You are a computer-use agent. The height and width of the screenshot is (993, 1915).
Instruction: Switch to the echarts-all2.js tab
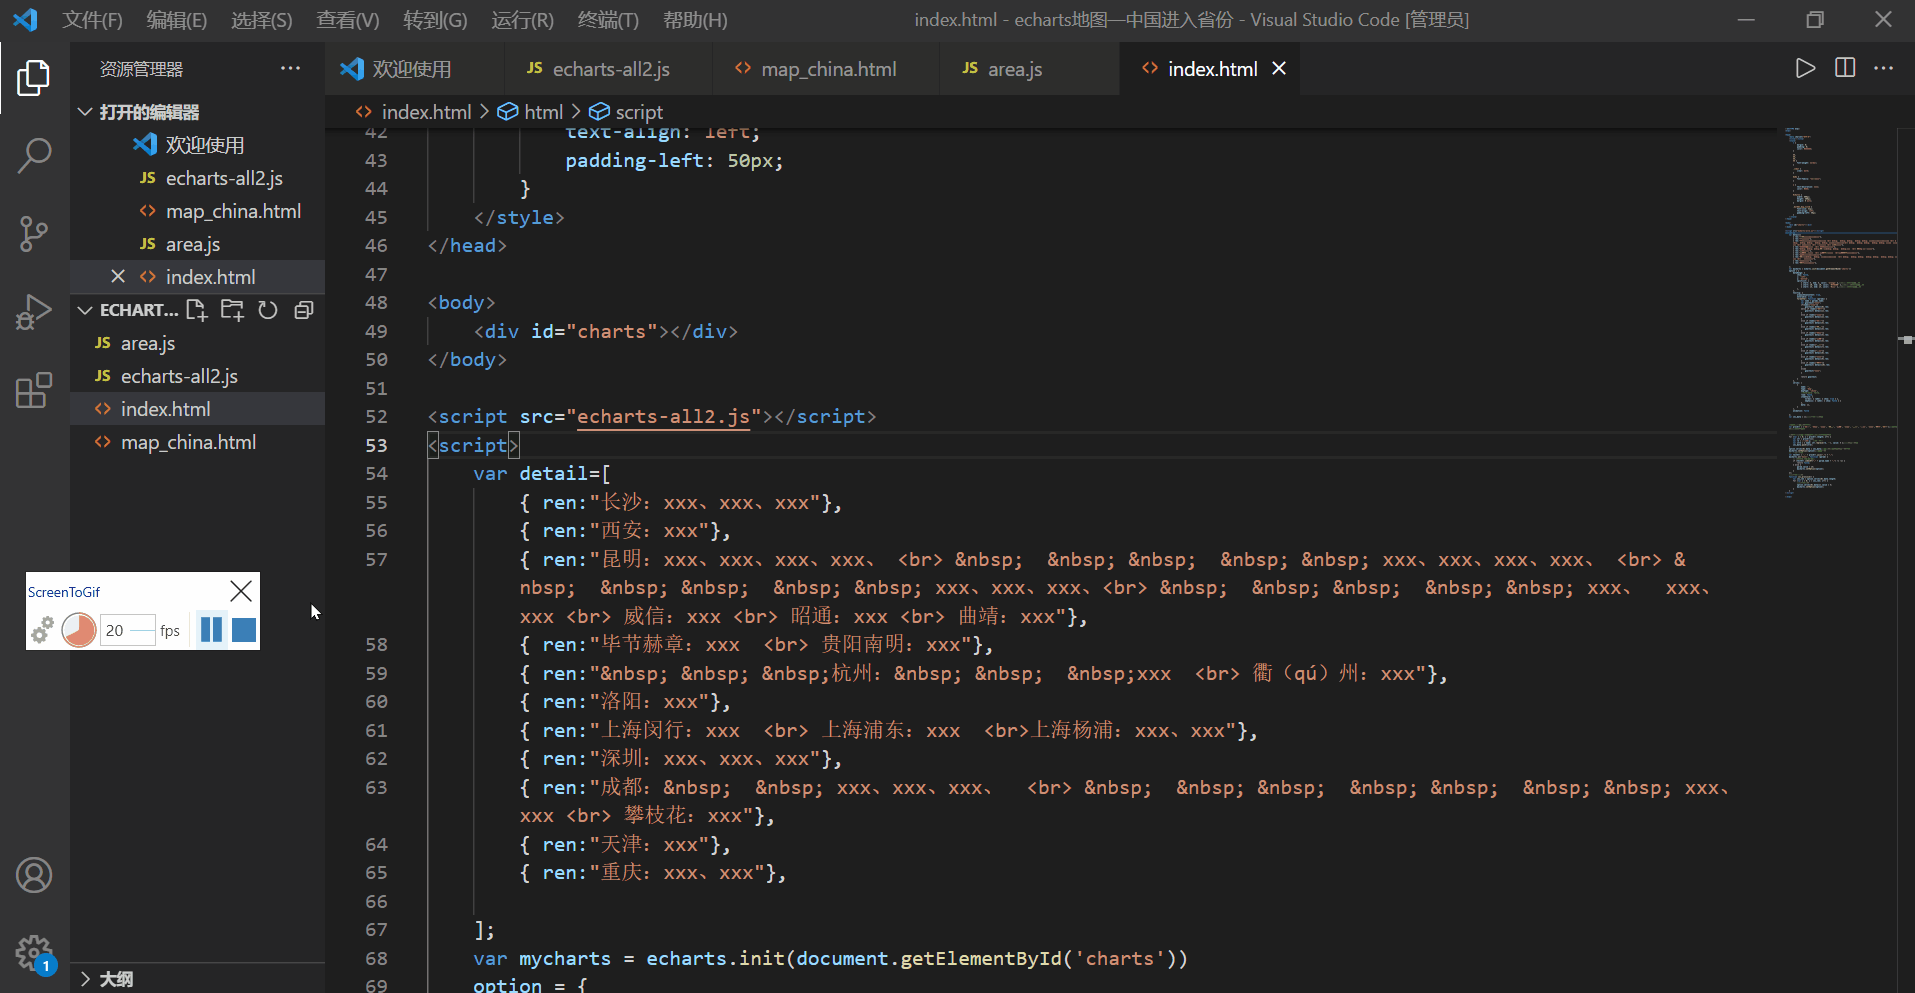[611, 69]
